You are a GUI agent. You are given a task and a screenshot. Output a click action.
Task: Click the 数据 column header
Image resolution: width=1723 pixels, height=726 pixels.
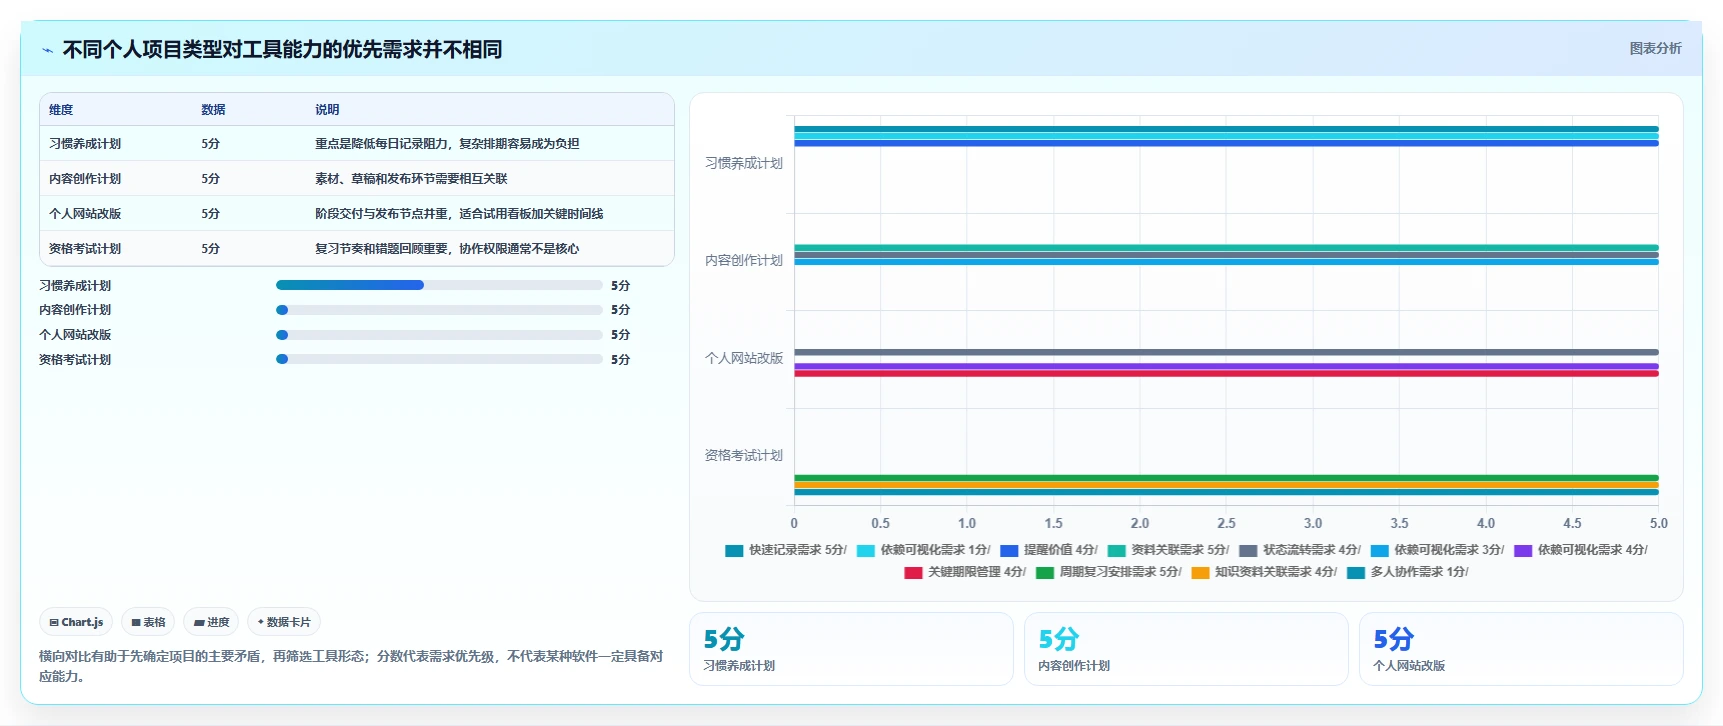(213, 110)
